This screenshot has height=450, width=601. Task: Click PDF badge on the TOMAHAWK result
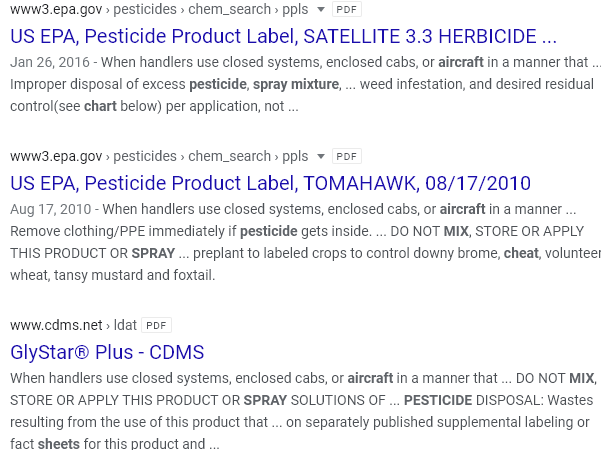(346, 156)
